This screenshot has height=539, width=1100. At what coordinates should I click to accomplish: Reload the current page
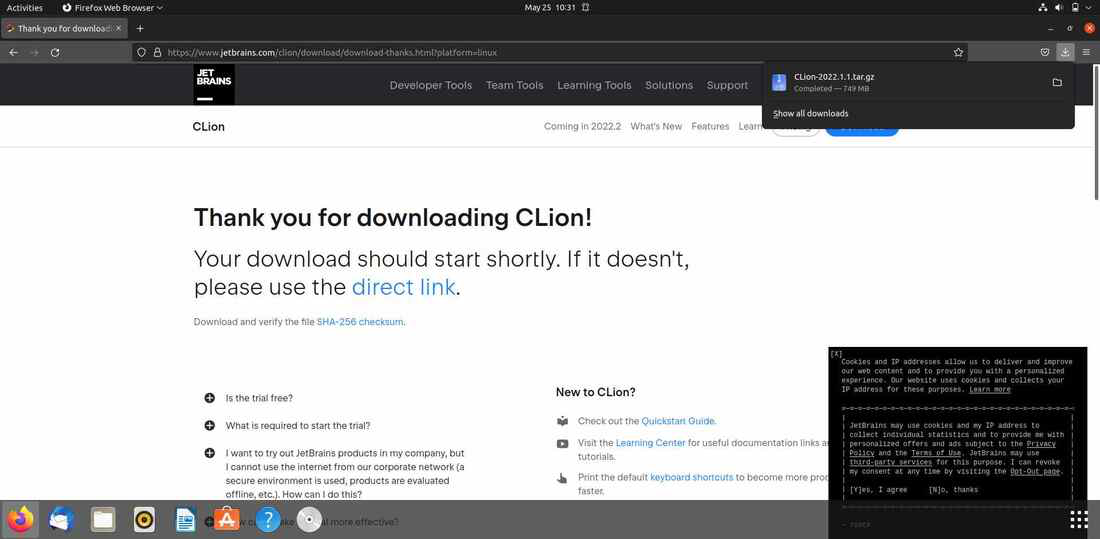tap(55, 53)
